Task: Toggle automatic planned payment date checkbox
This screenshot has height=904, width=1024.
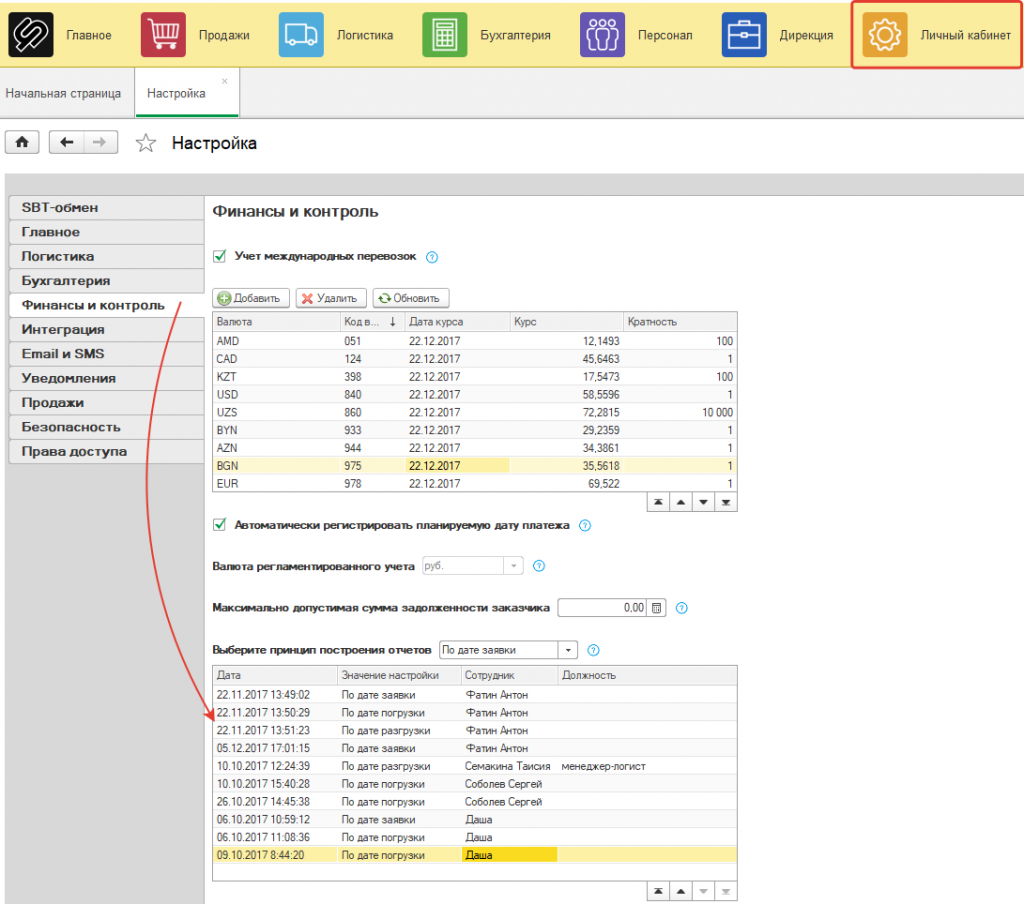Action: pos(219,525)
